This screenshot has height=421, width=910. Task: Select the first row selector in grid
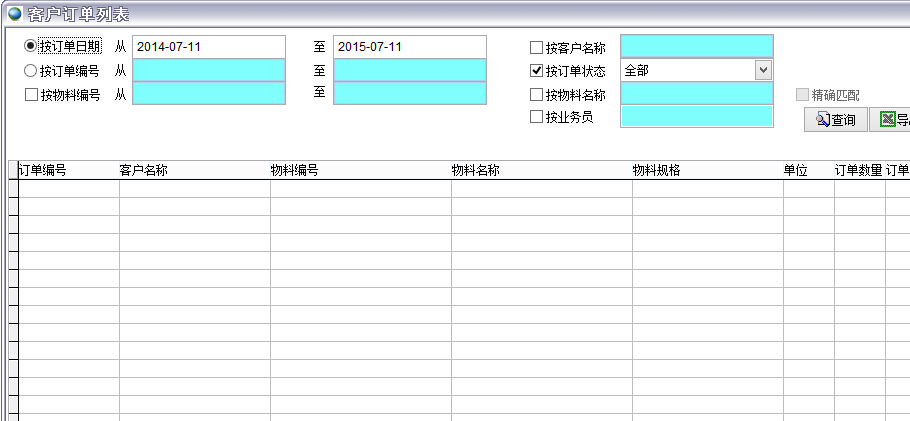[x=13, y=189]
